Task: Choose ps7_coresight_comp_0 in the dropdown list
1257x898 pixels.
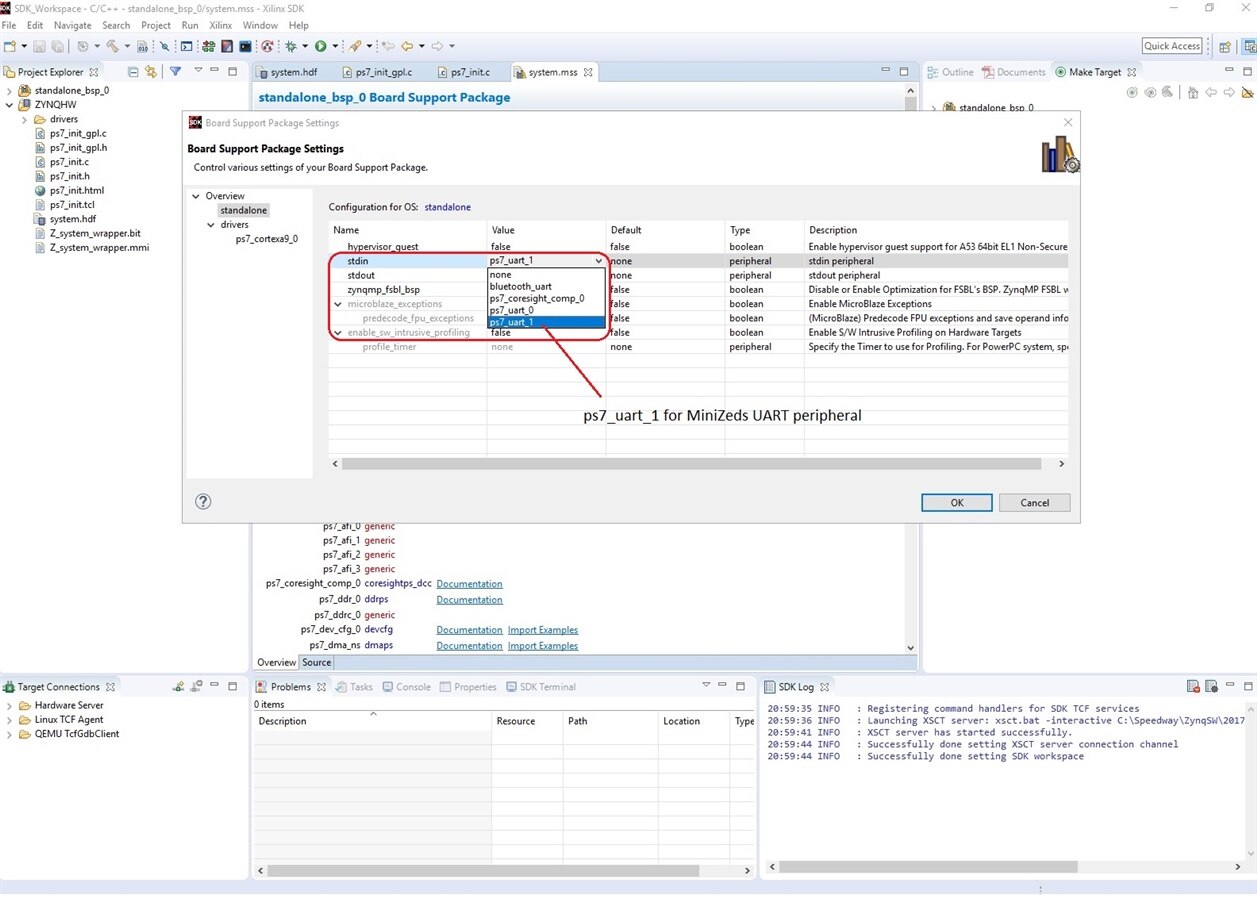Action: (536, 298)
